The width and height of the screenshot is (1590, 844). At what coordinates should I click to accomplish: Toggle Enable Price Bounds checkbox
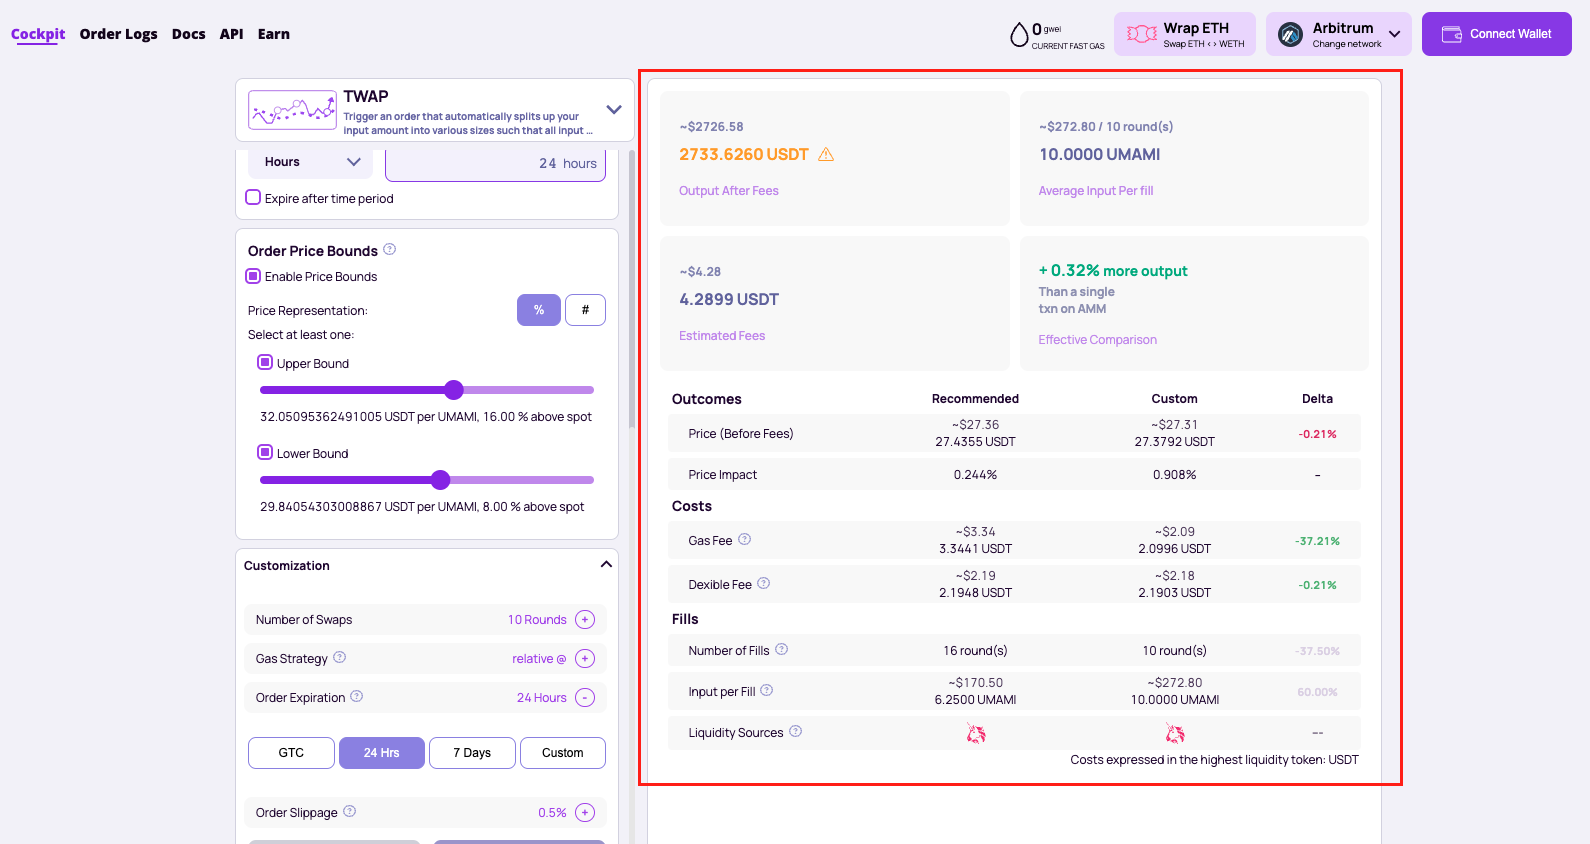point(253,275)
